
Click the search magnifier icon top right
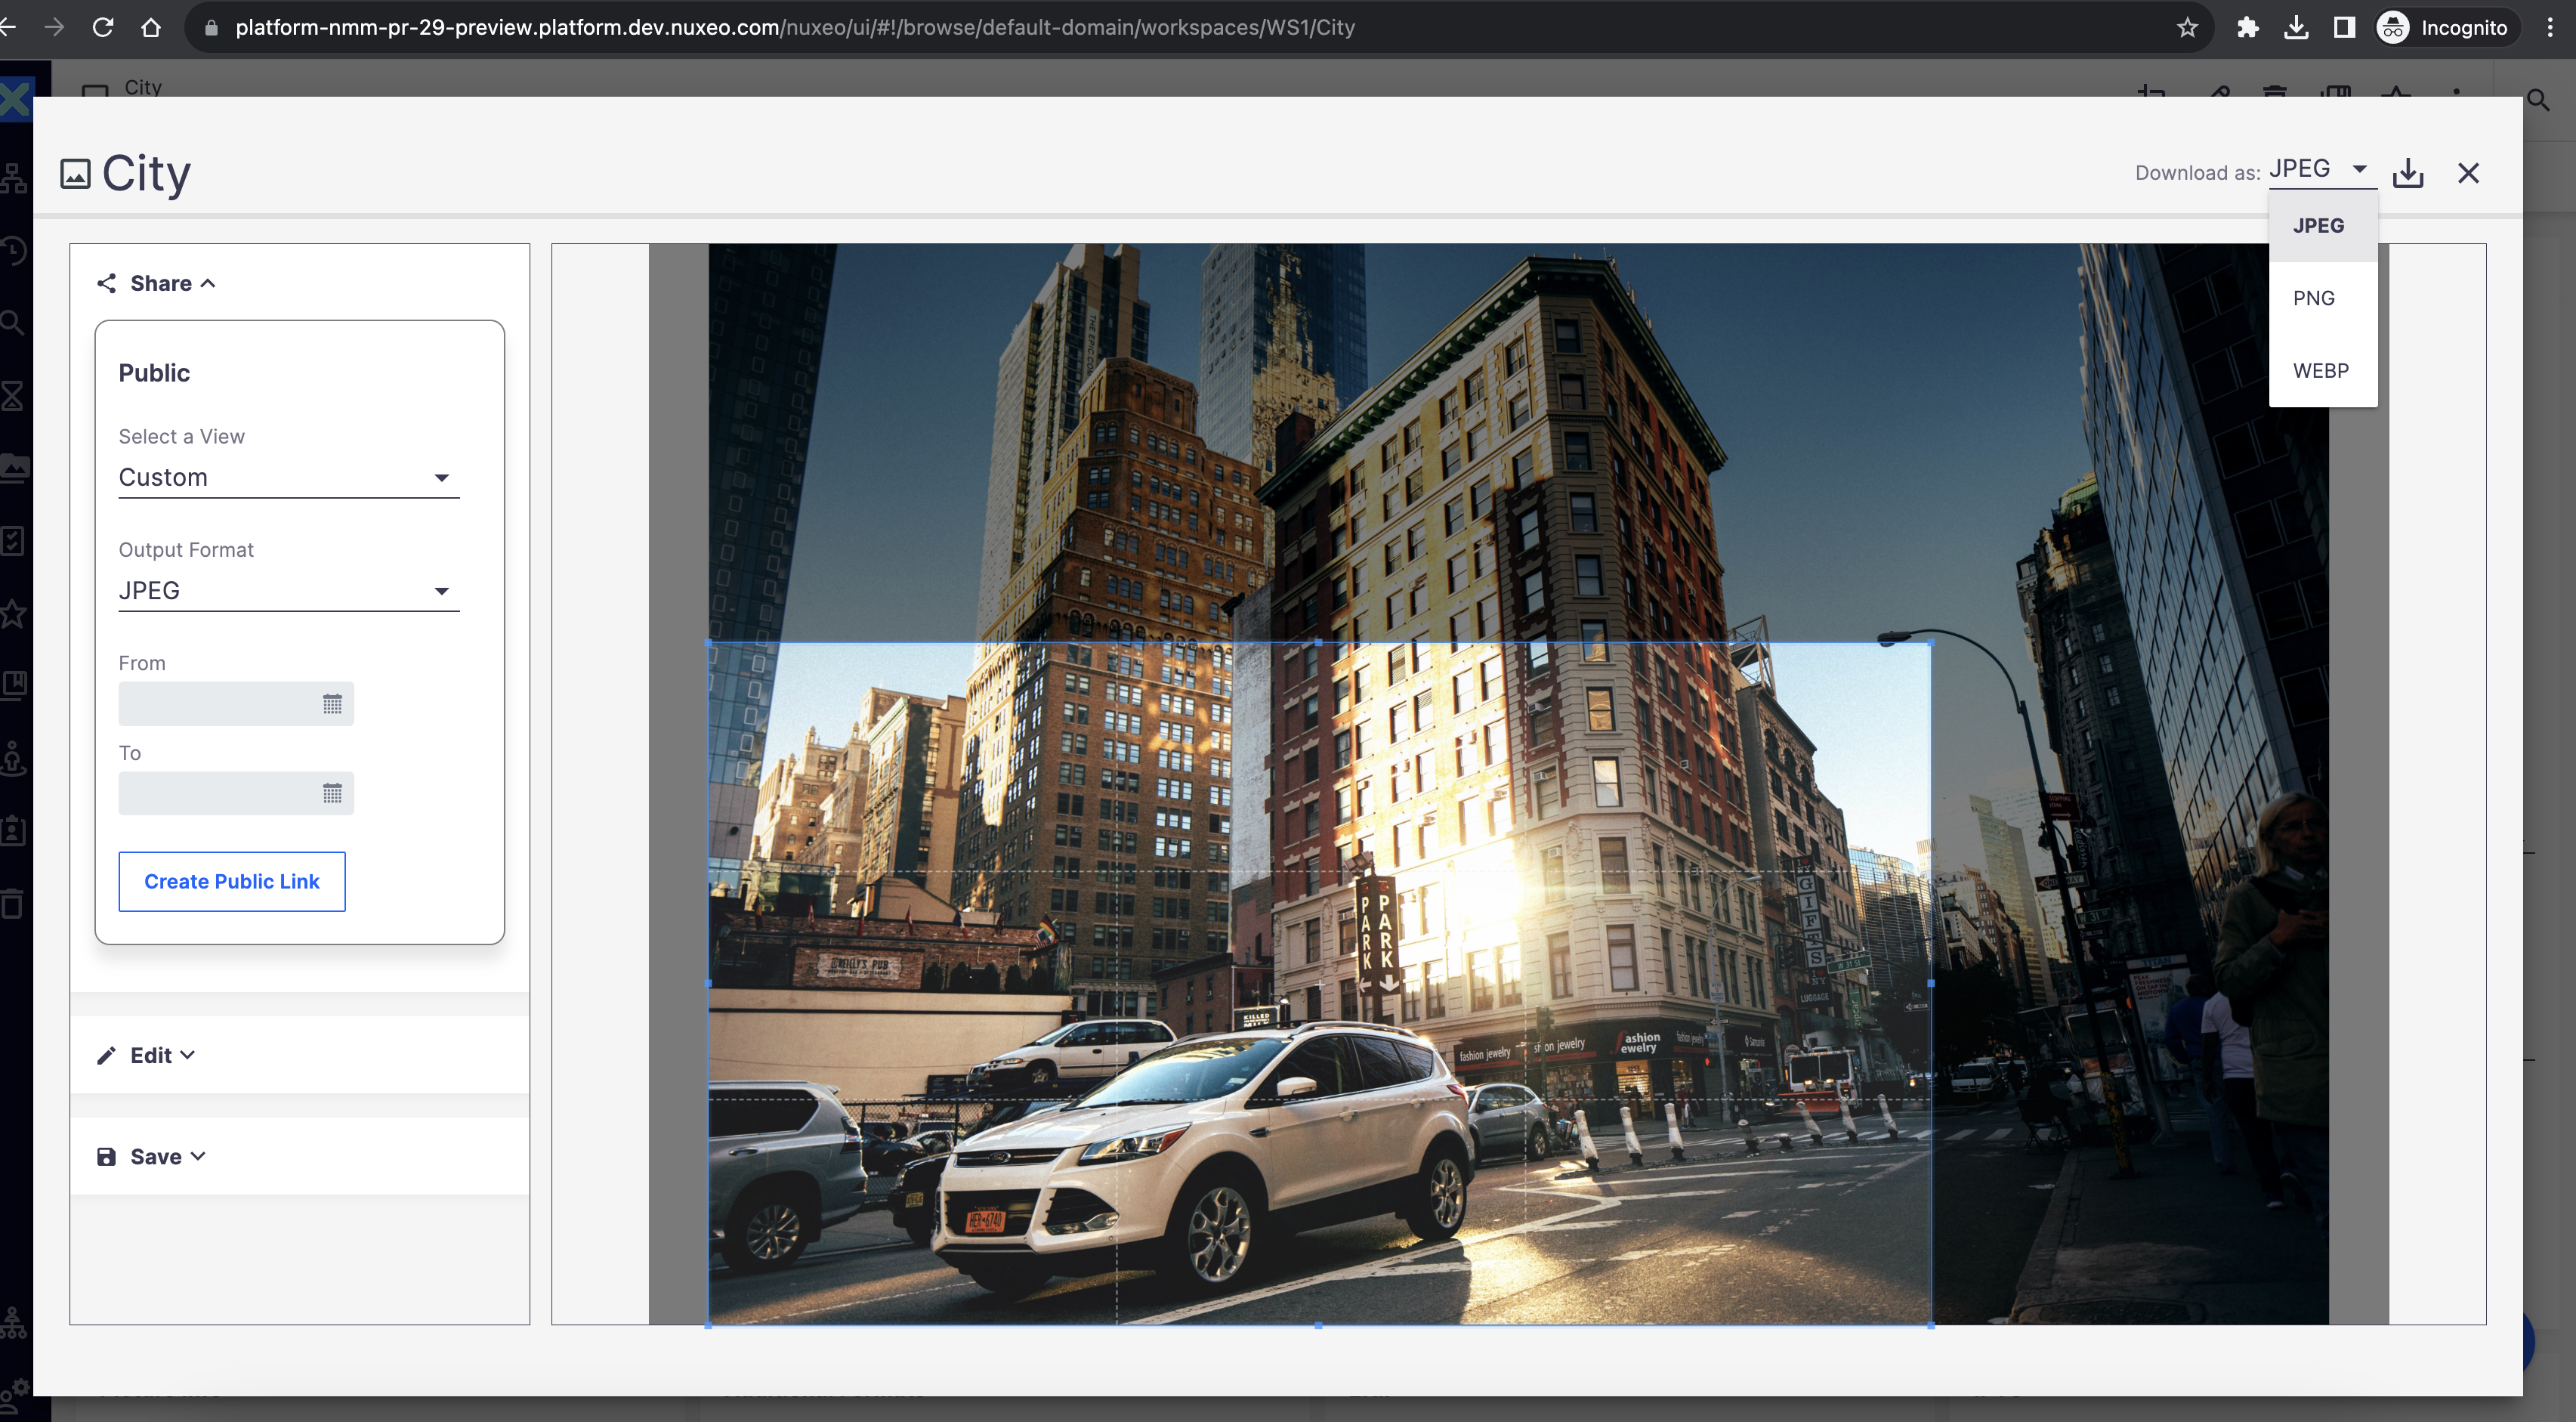tap(2538, 100)
